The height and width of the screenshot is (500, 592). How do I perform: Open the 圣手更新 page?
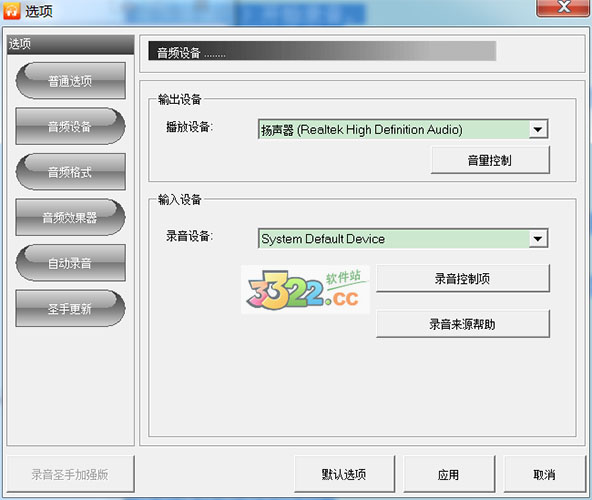tap(71, 309)
